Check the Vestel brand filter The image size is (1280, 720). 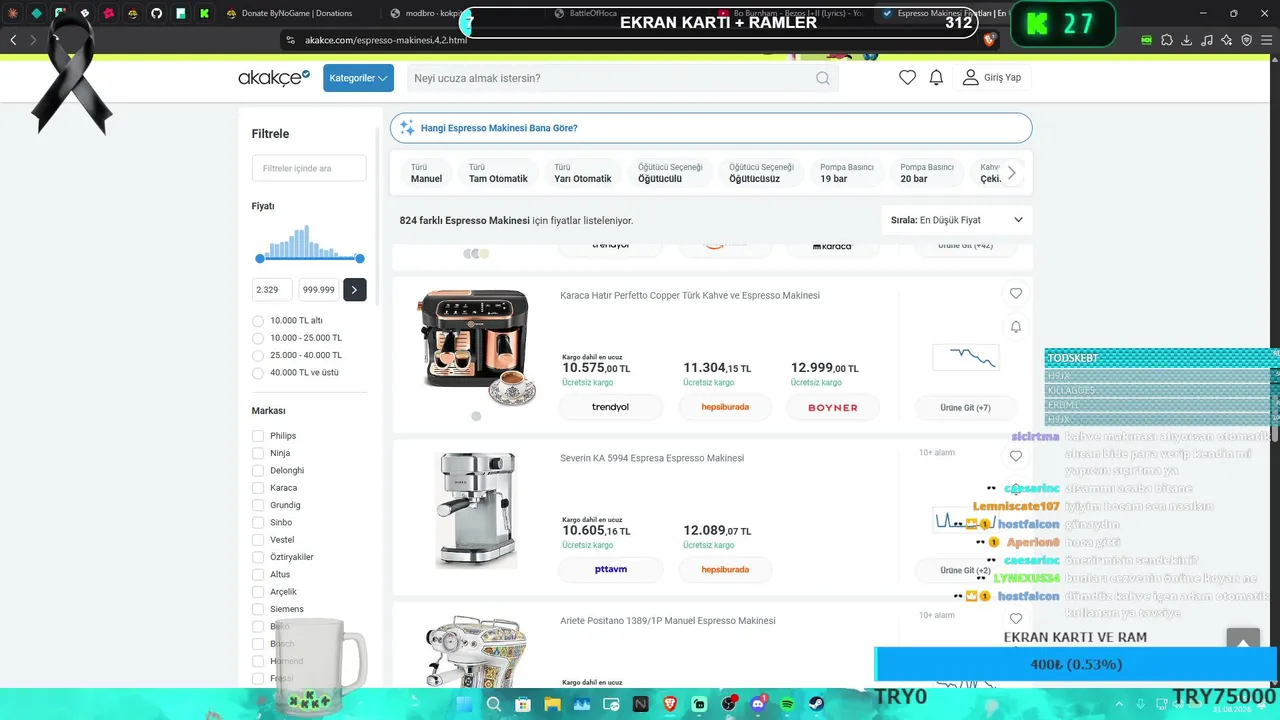(x=258, y=540)
